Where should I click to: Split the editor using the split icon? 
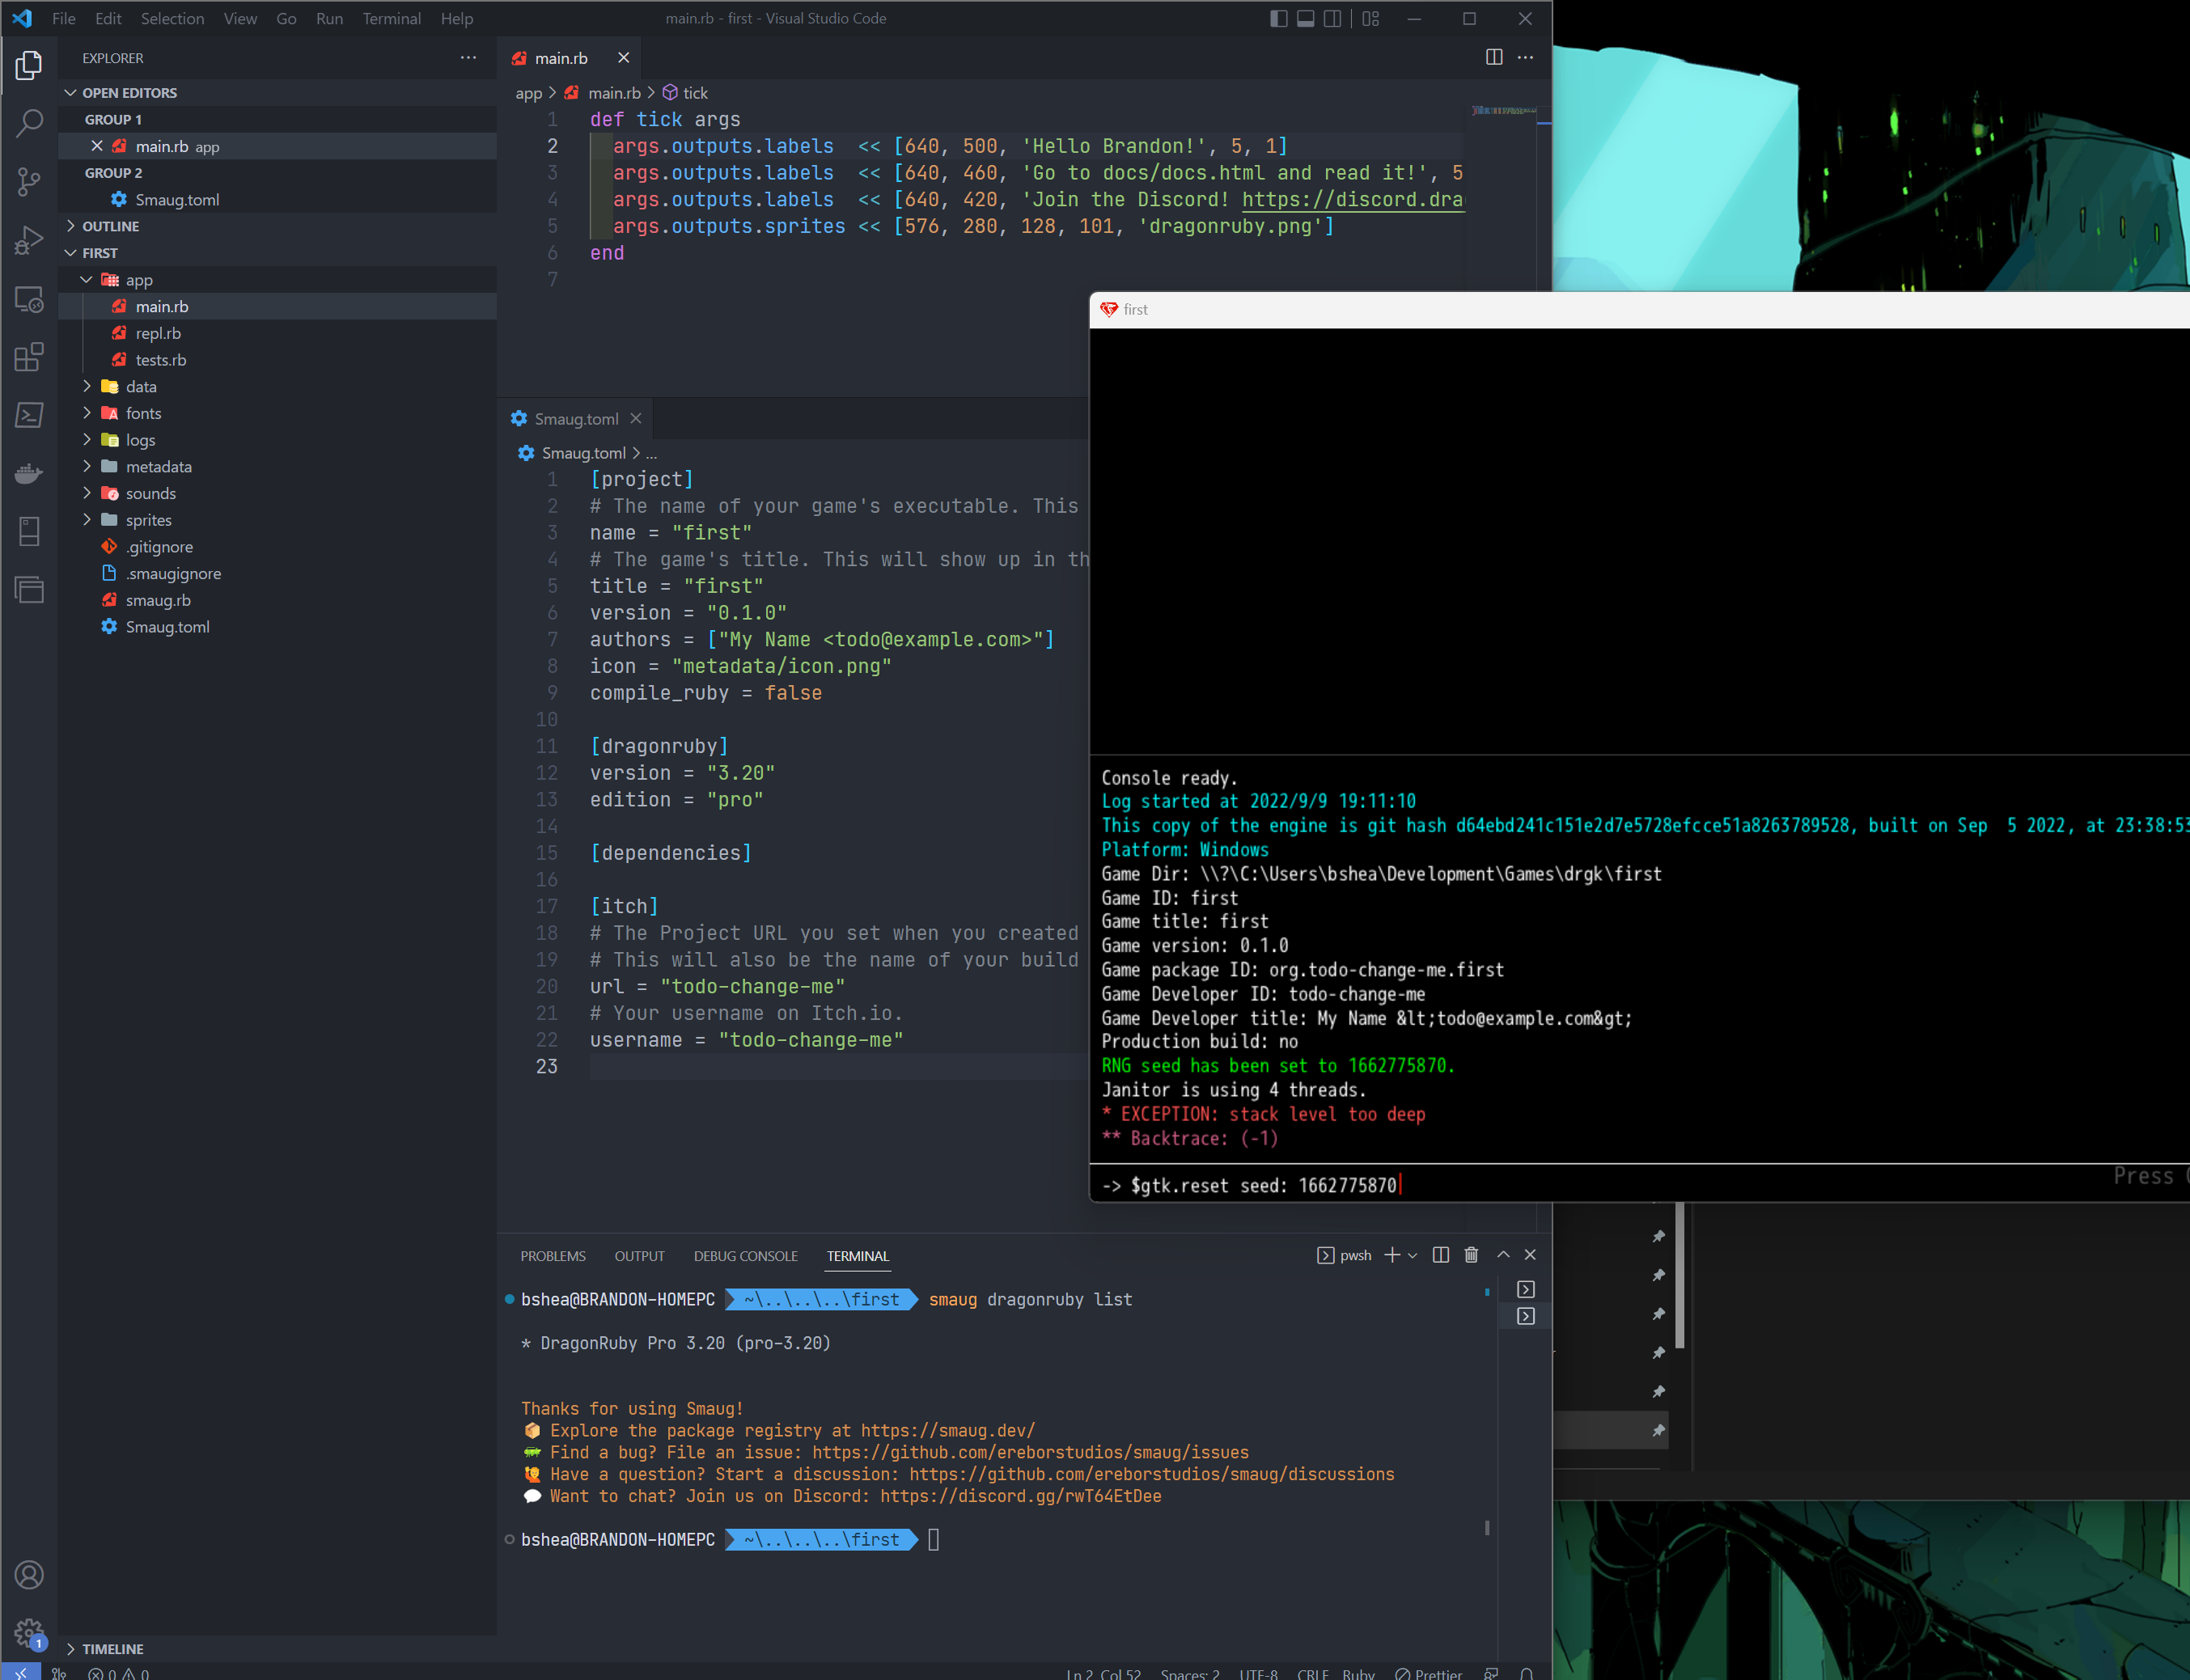[x=1494, y=57]
